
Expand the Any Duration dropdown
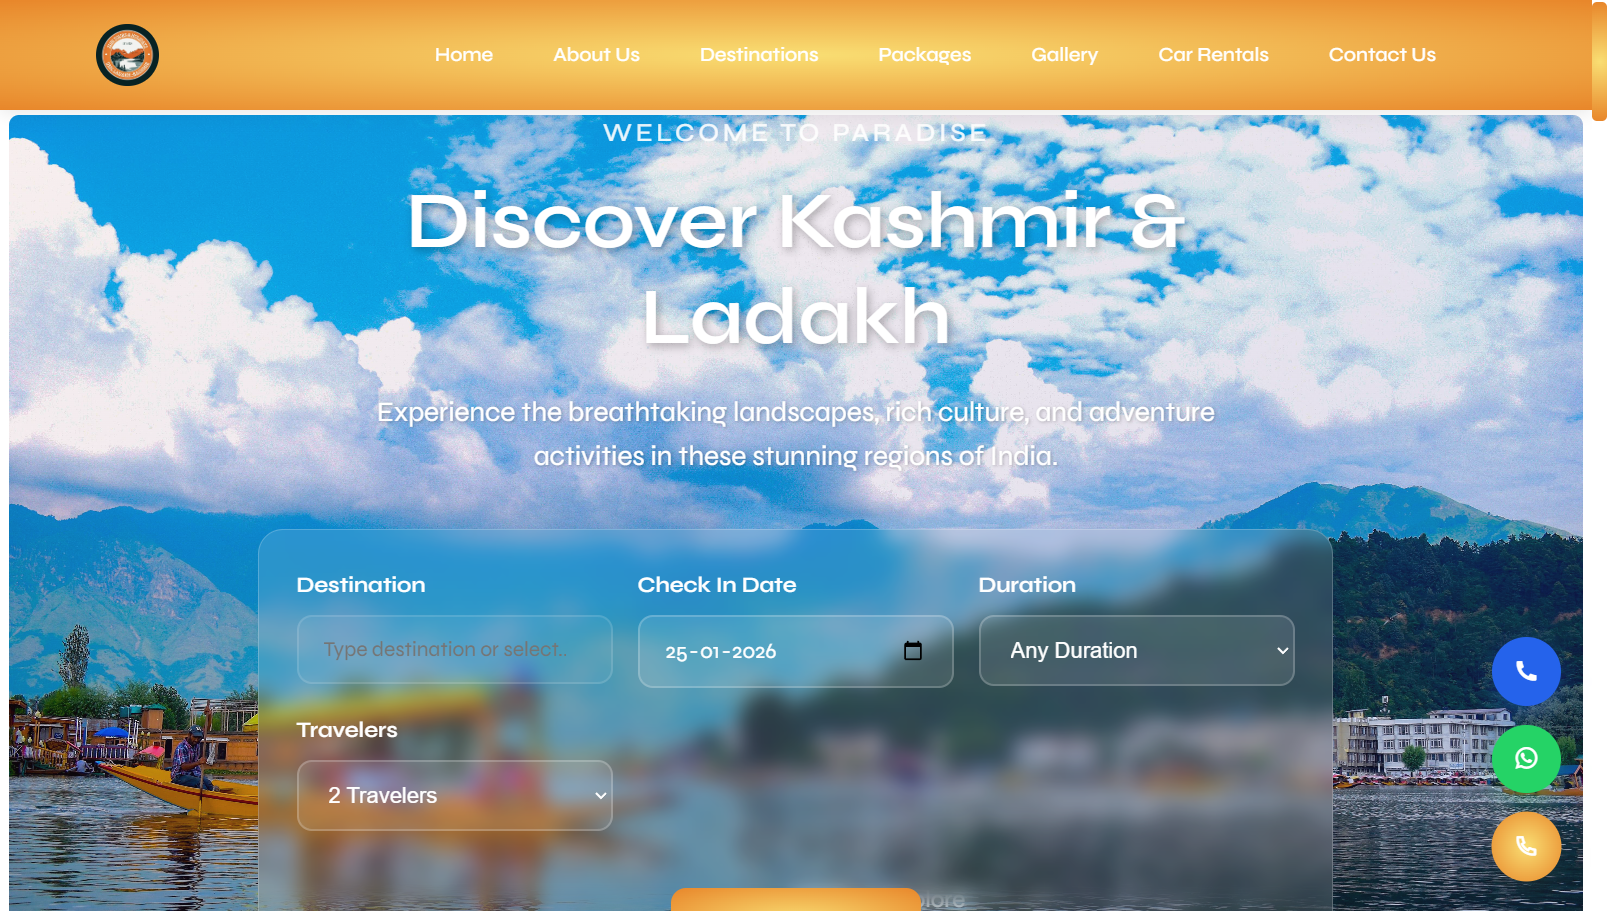point(1136,650)
